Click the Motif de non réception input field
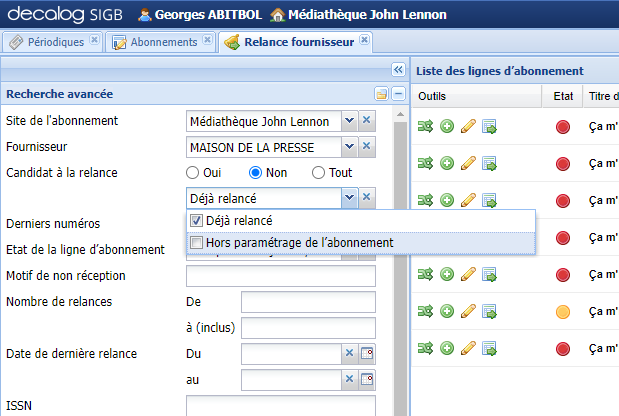Image resolution: width=619 pixels, height=416 pixels. pos(280,276)
